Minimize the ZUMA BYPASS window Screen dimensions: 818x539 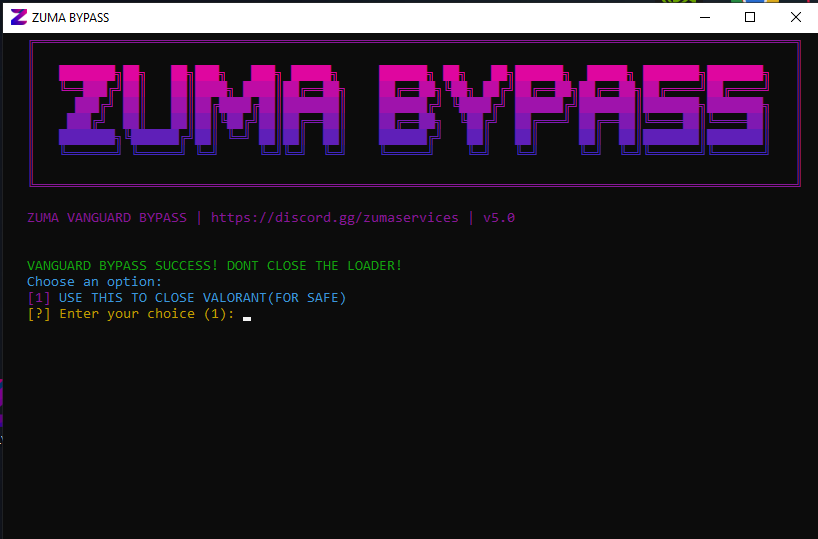click(705, 17)
